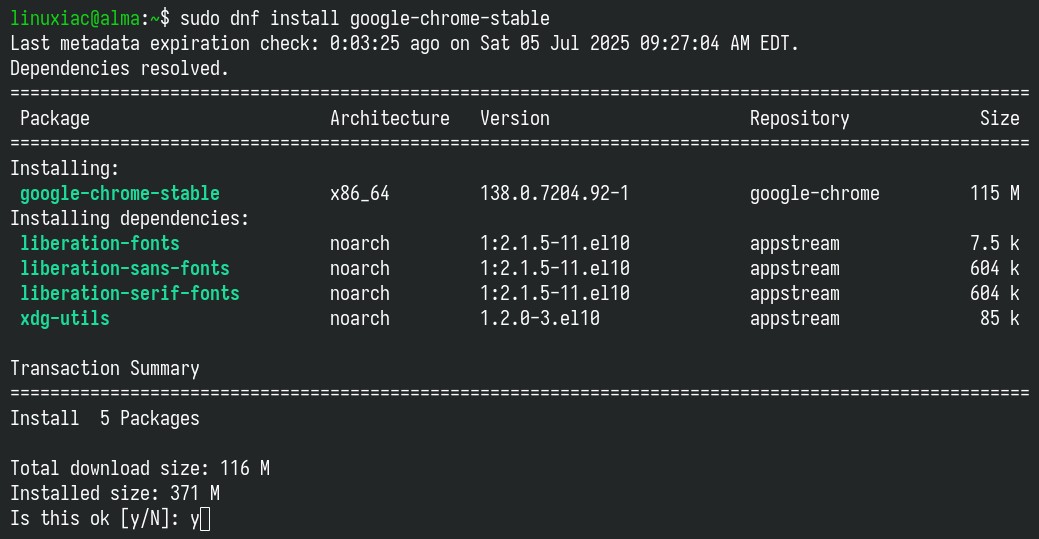Click the Total download size line
Image resolution: width=1039 pixels, height=539 pixels.
tap(140, 468)
